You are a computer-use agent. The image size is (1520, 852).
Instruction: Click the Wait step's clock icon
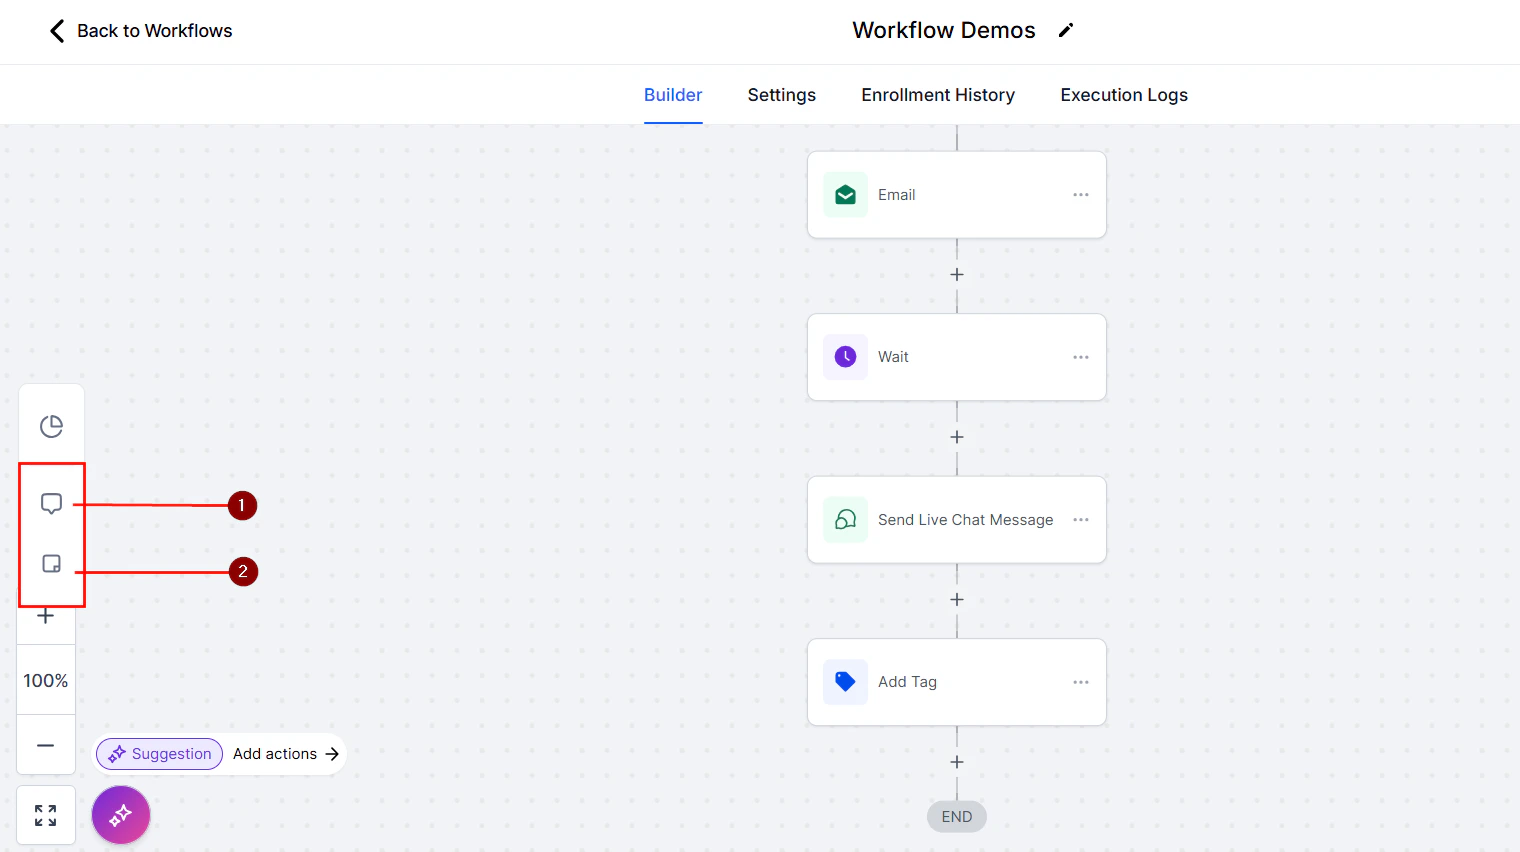845,357
